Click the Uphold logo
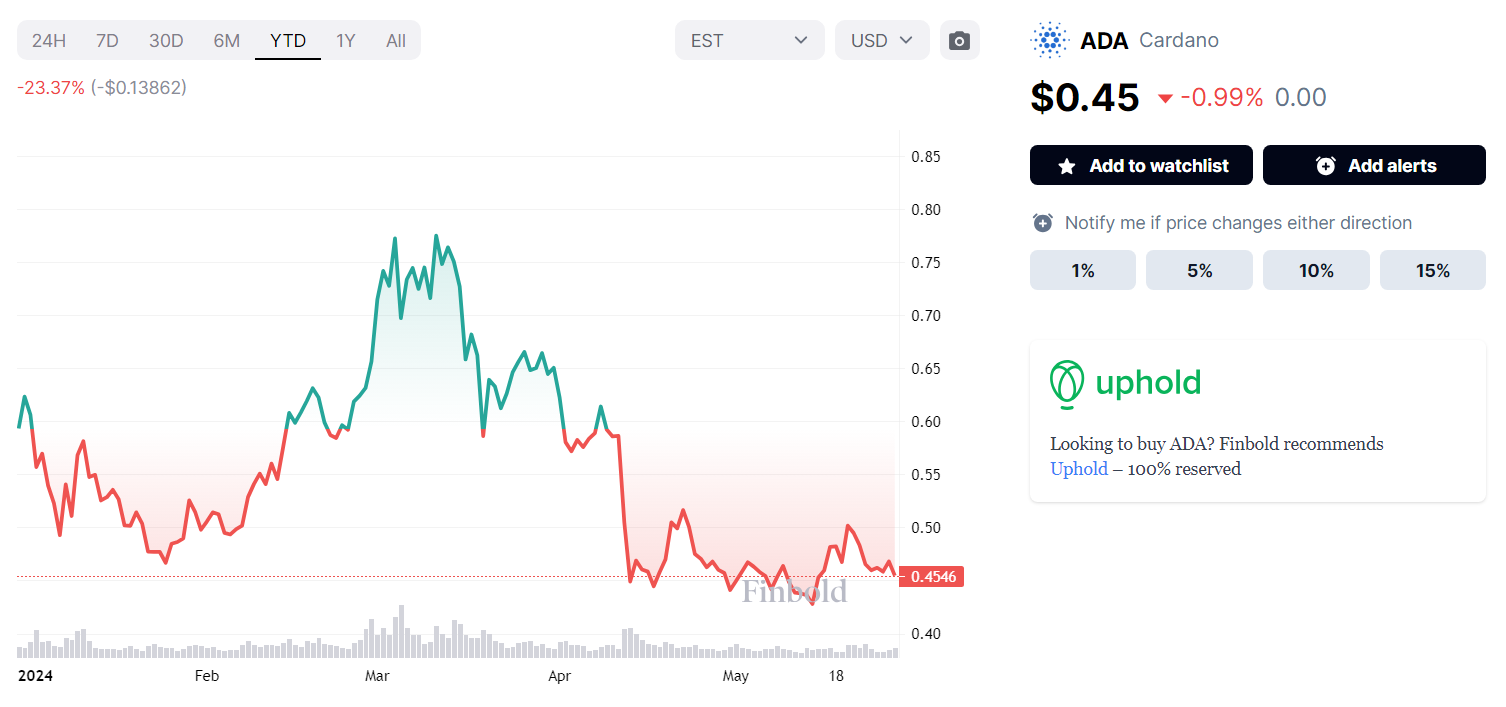 (1125, 383)
